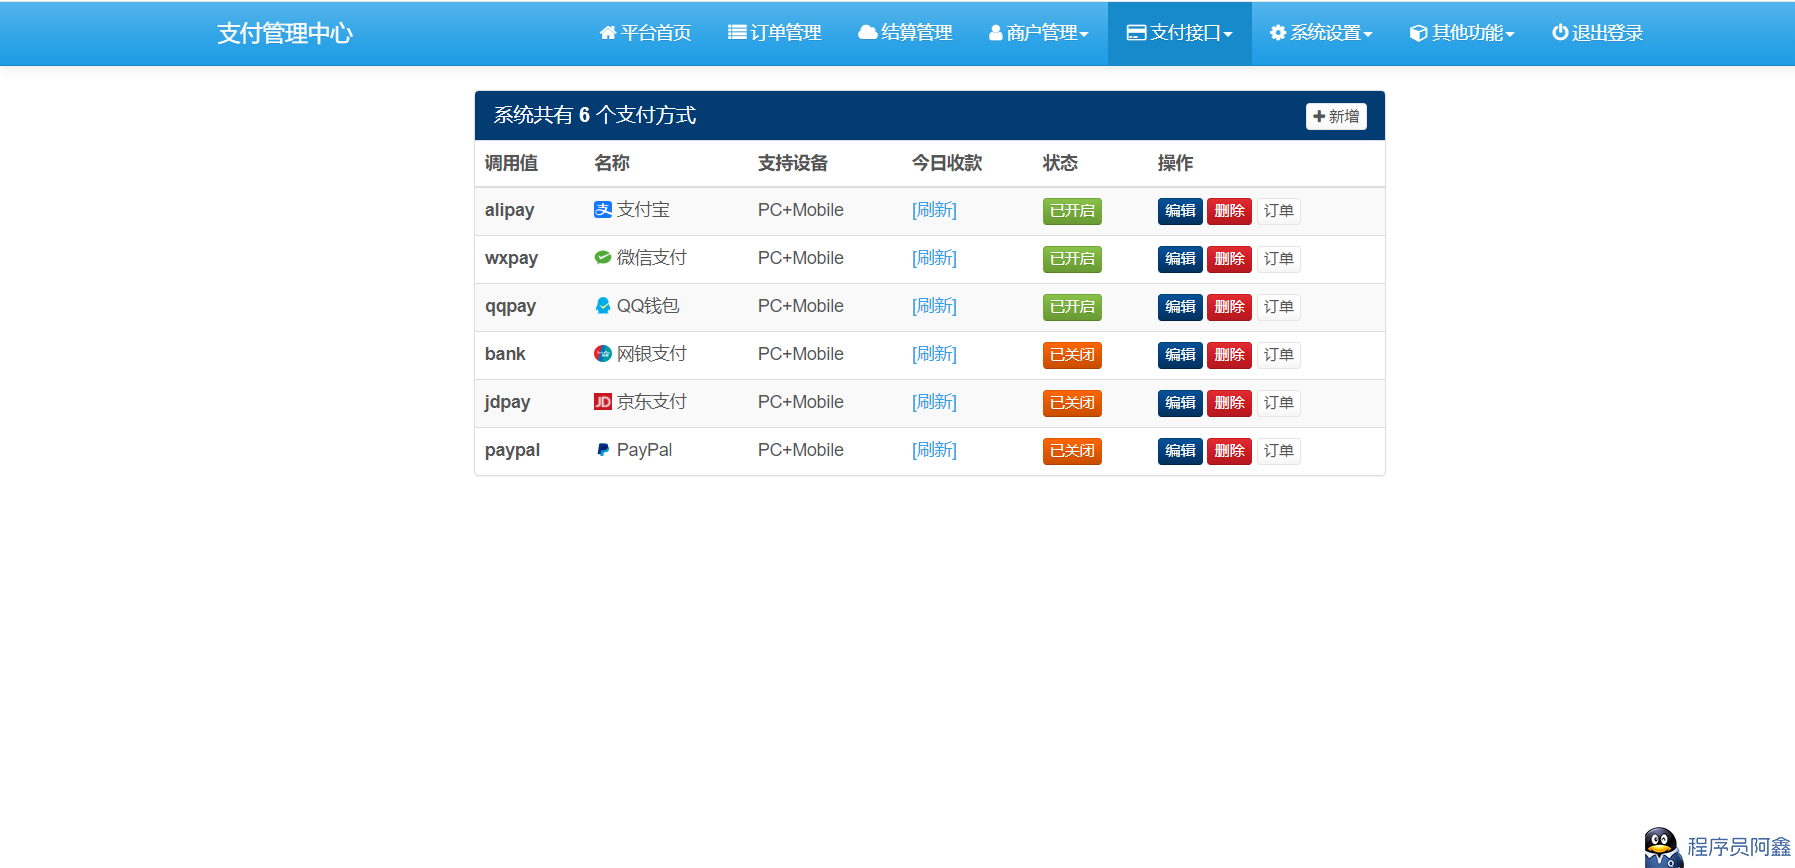
Task: Click the cube icon beside 其他功能
Action: (1418, 33)
